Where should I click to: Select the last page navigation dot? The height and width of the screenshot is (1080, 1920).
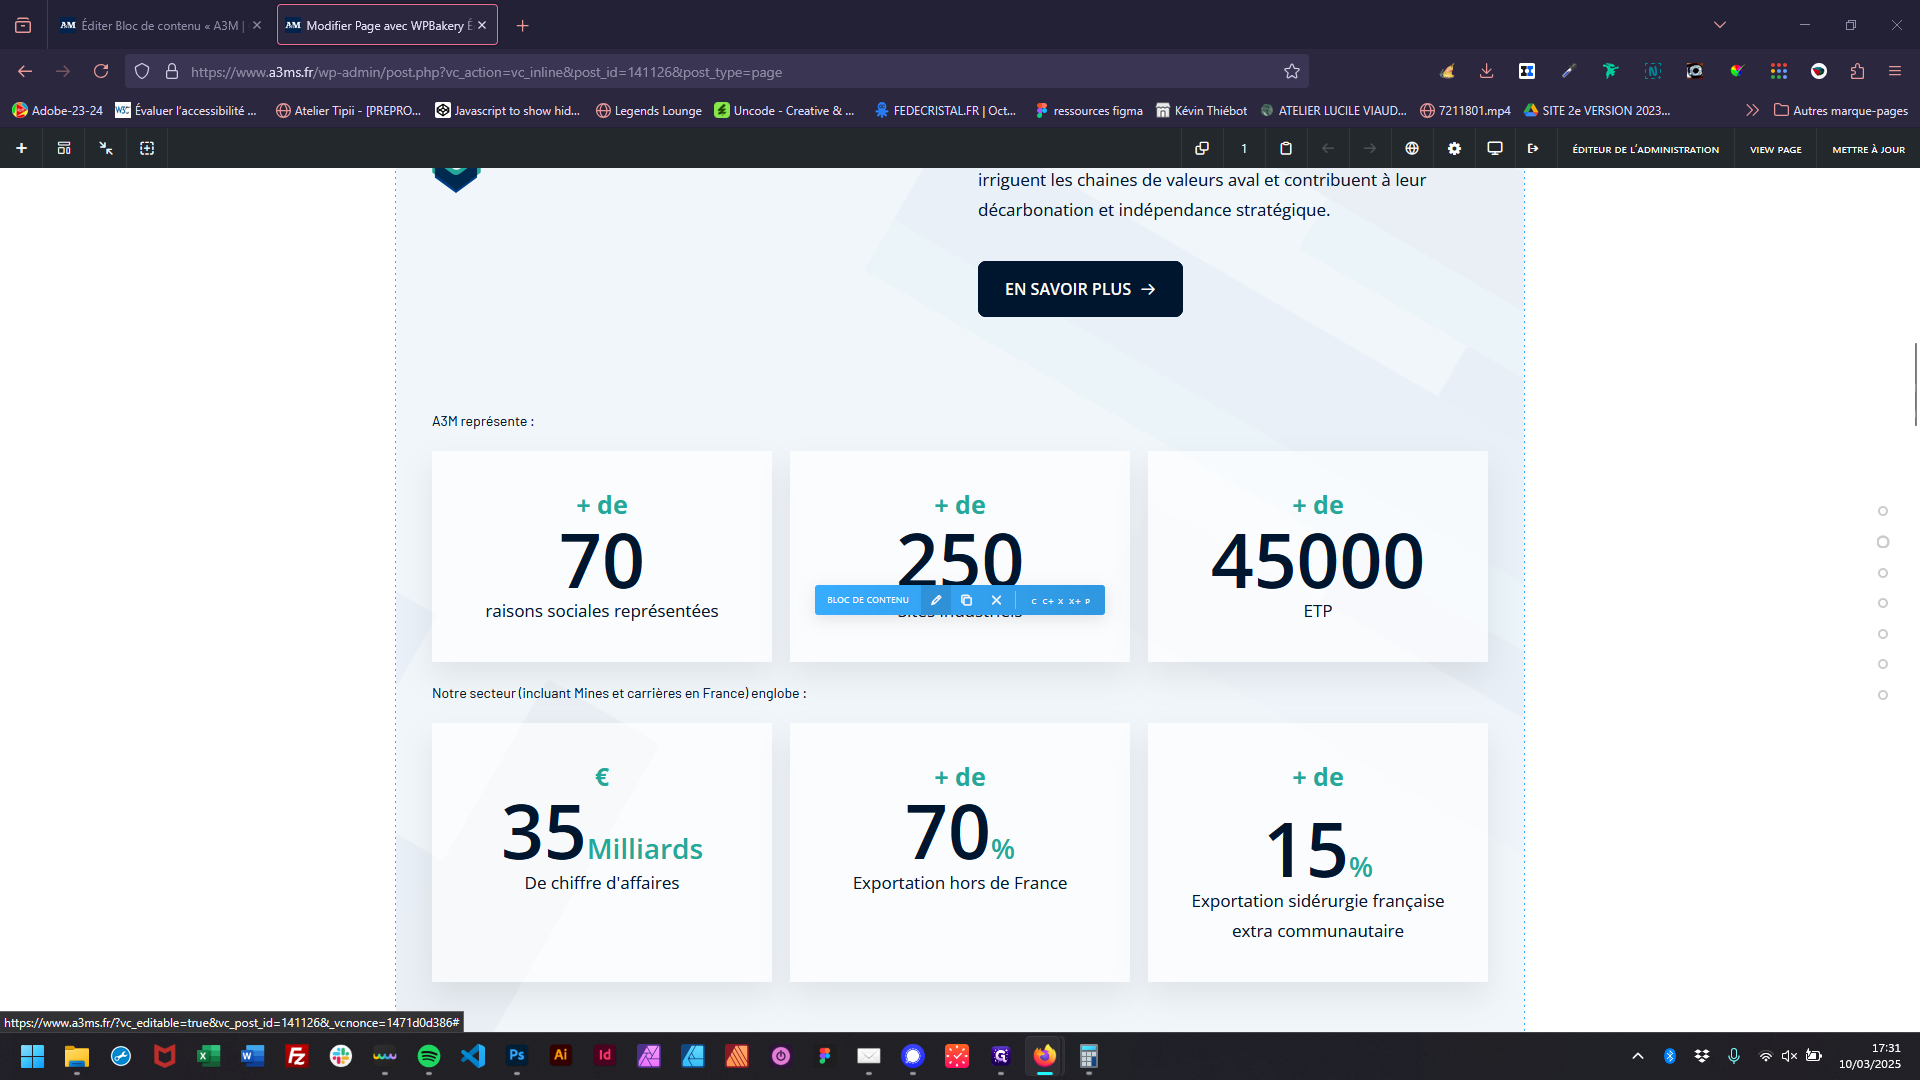(x=1883, y=695)
